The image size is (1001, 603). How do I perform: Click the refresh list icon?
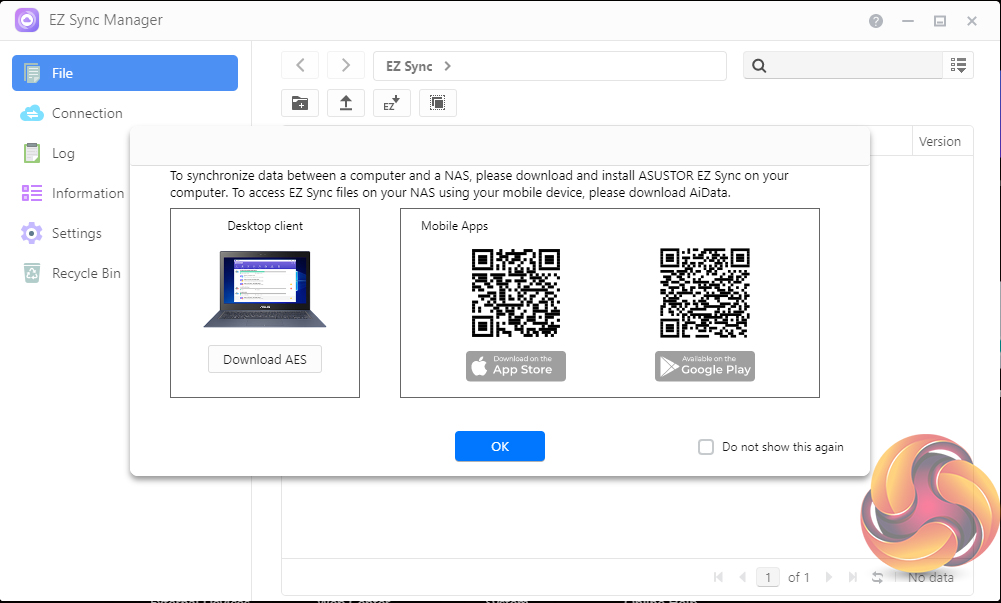(878, 577)
